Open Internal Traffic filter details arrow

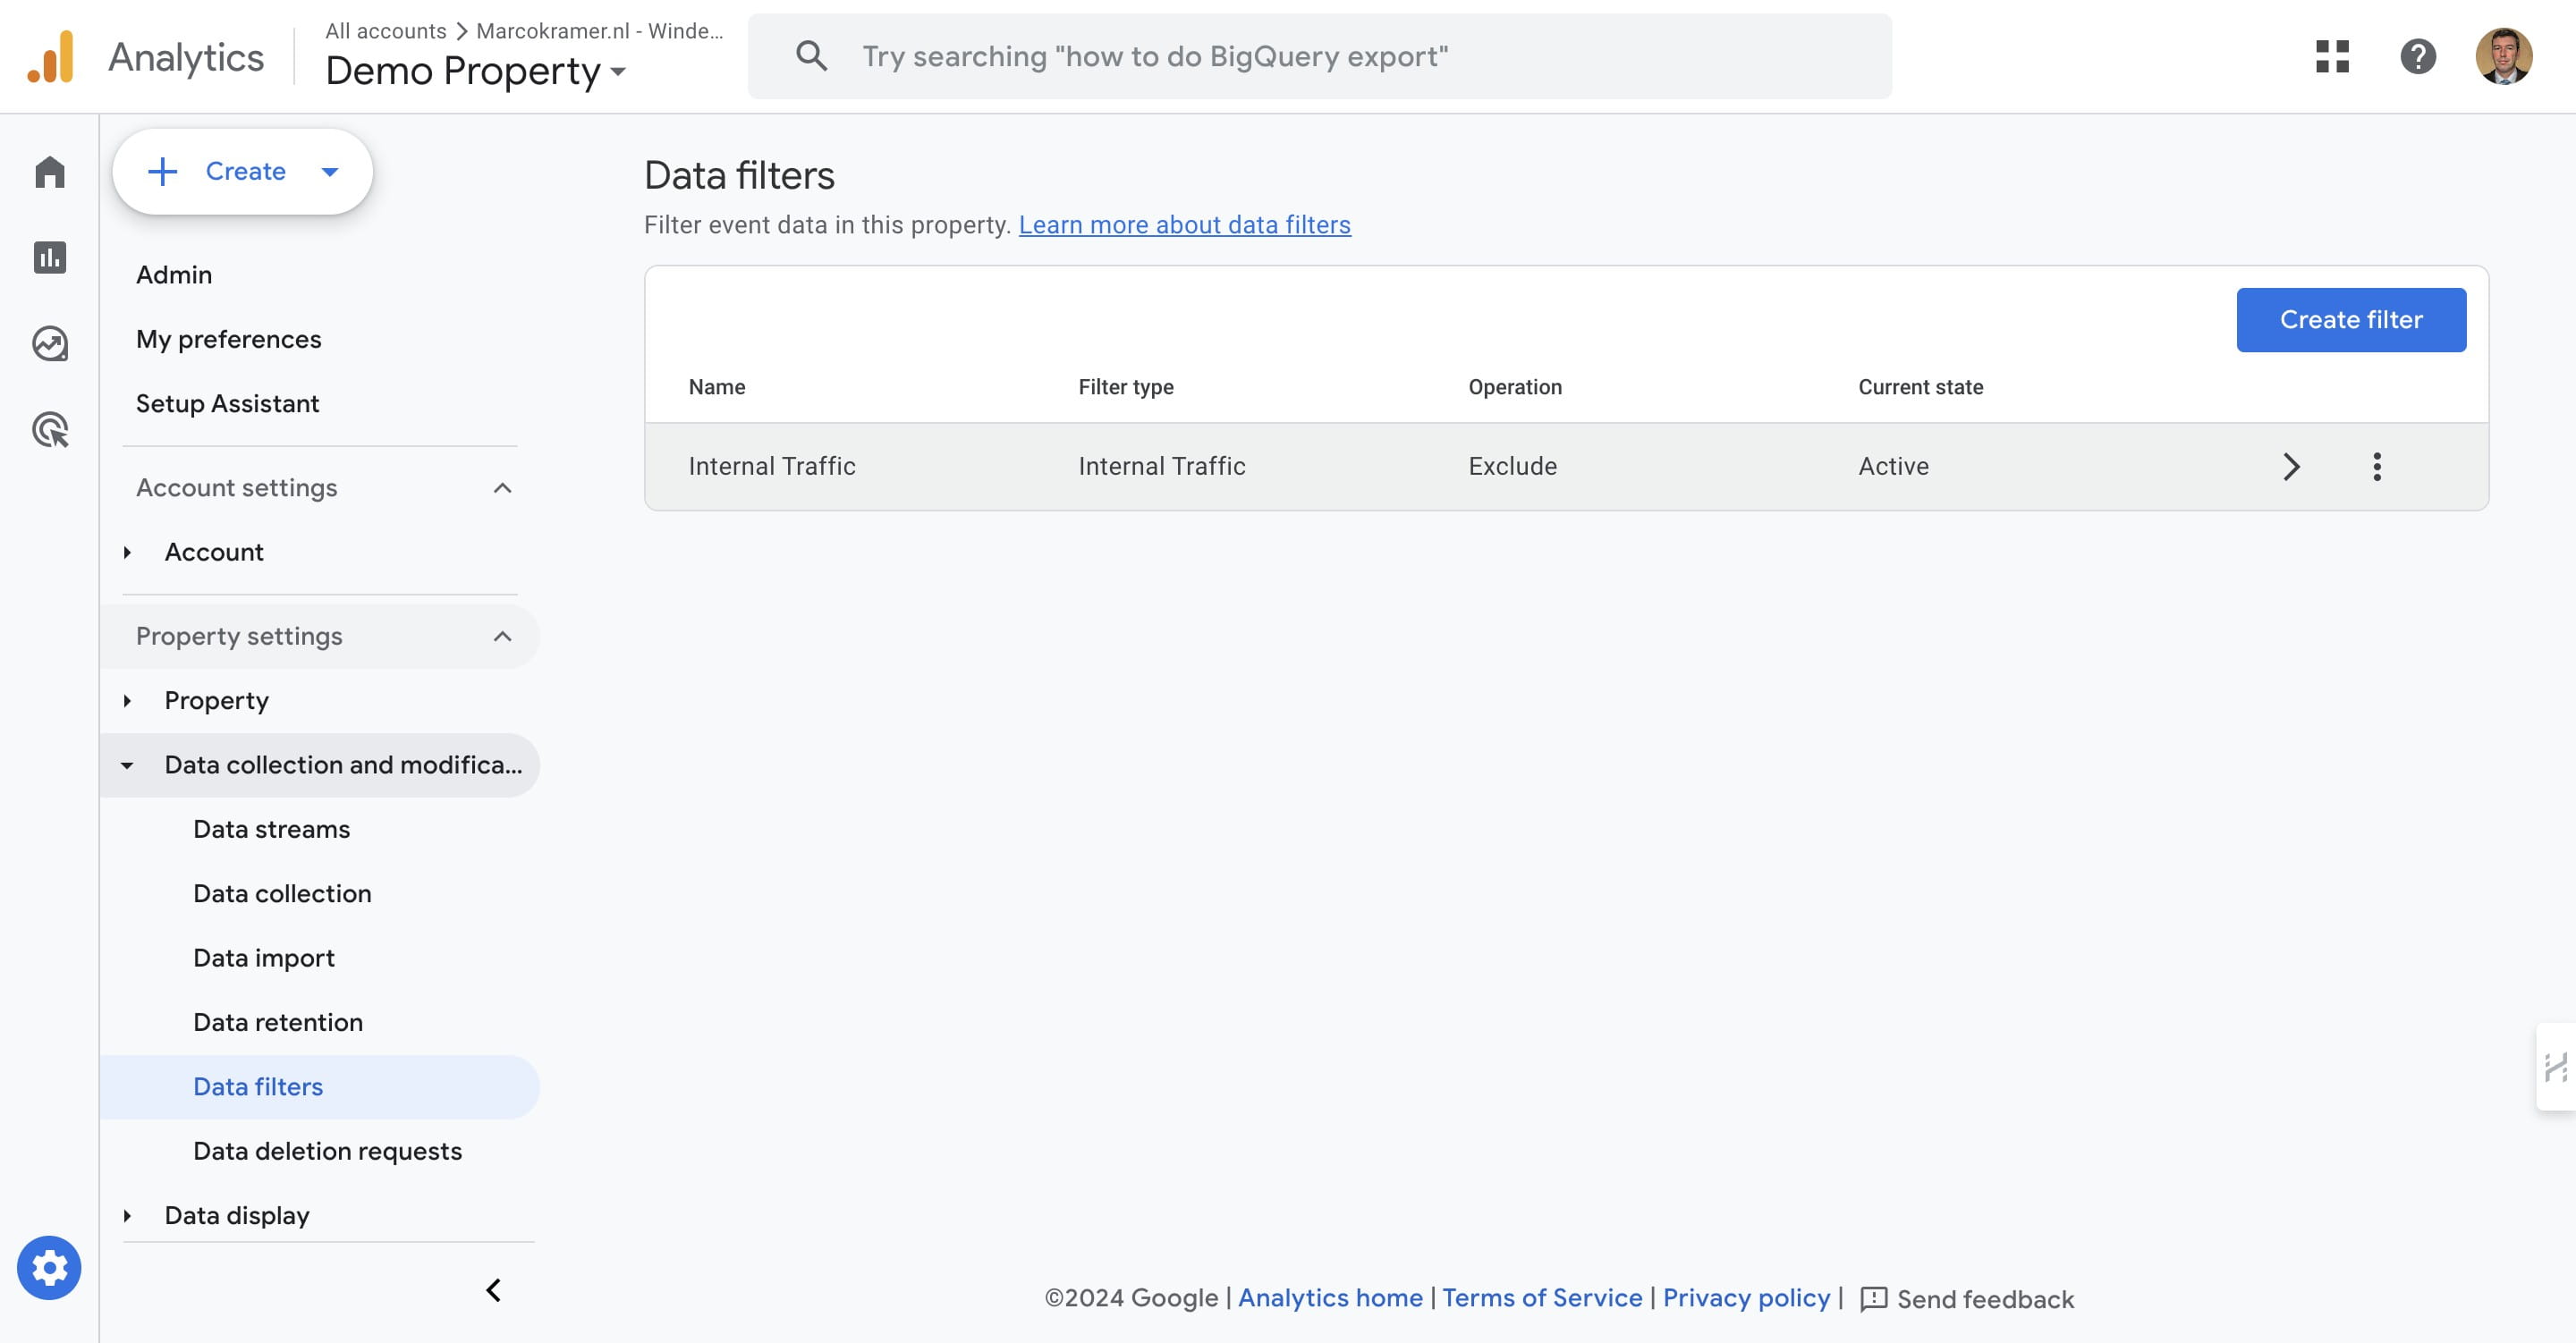point(2291,466)
